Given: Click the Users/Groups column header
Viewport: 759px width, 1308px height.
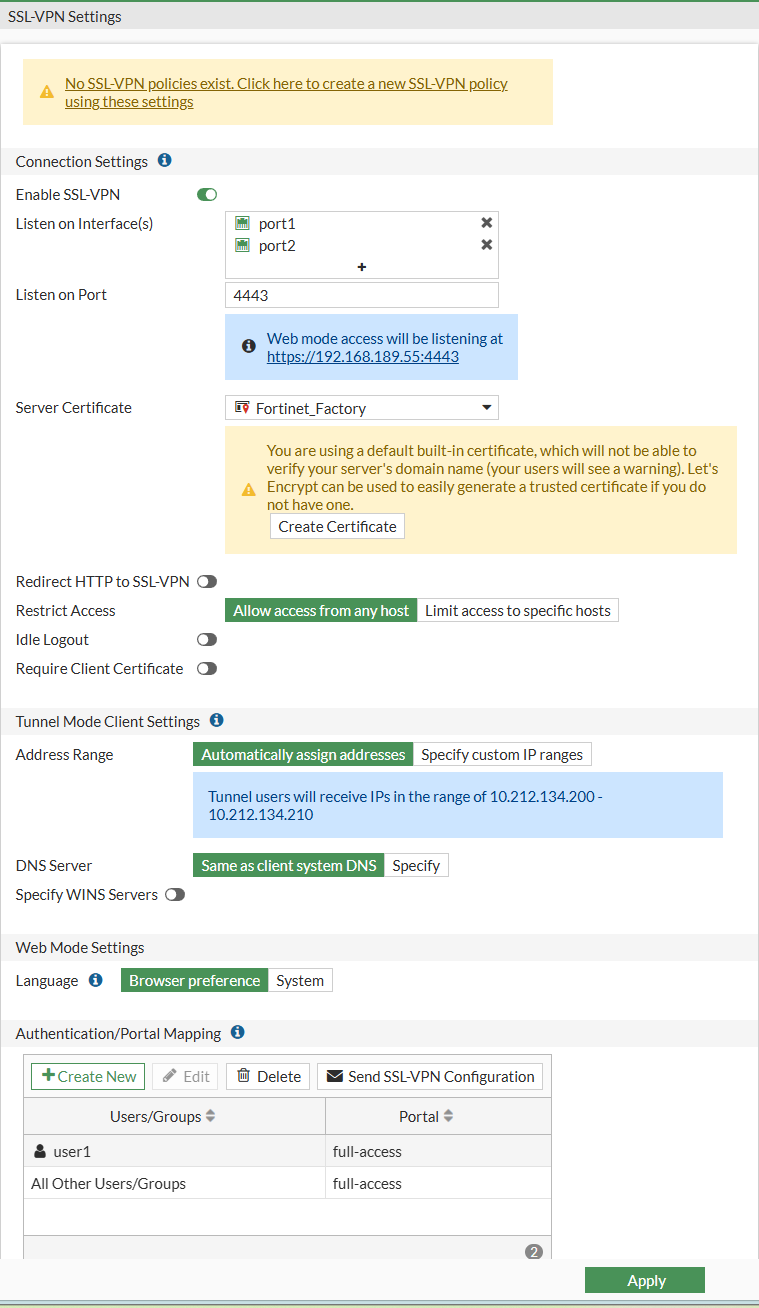Looking at the screenshot, I should coord(175,1116).
